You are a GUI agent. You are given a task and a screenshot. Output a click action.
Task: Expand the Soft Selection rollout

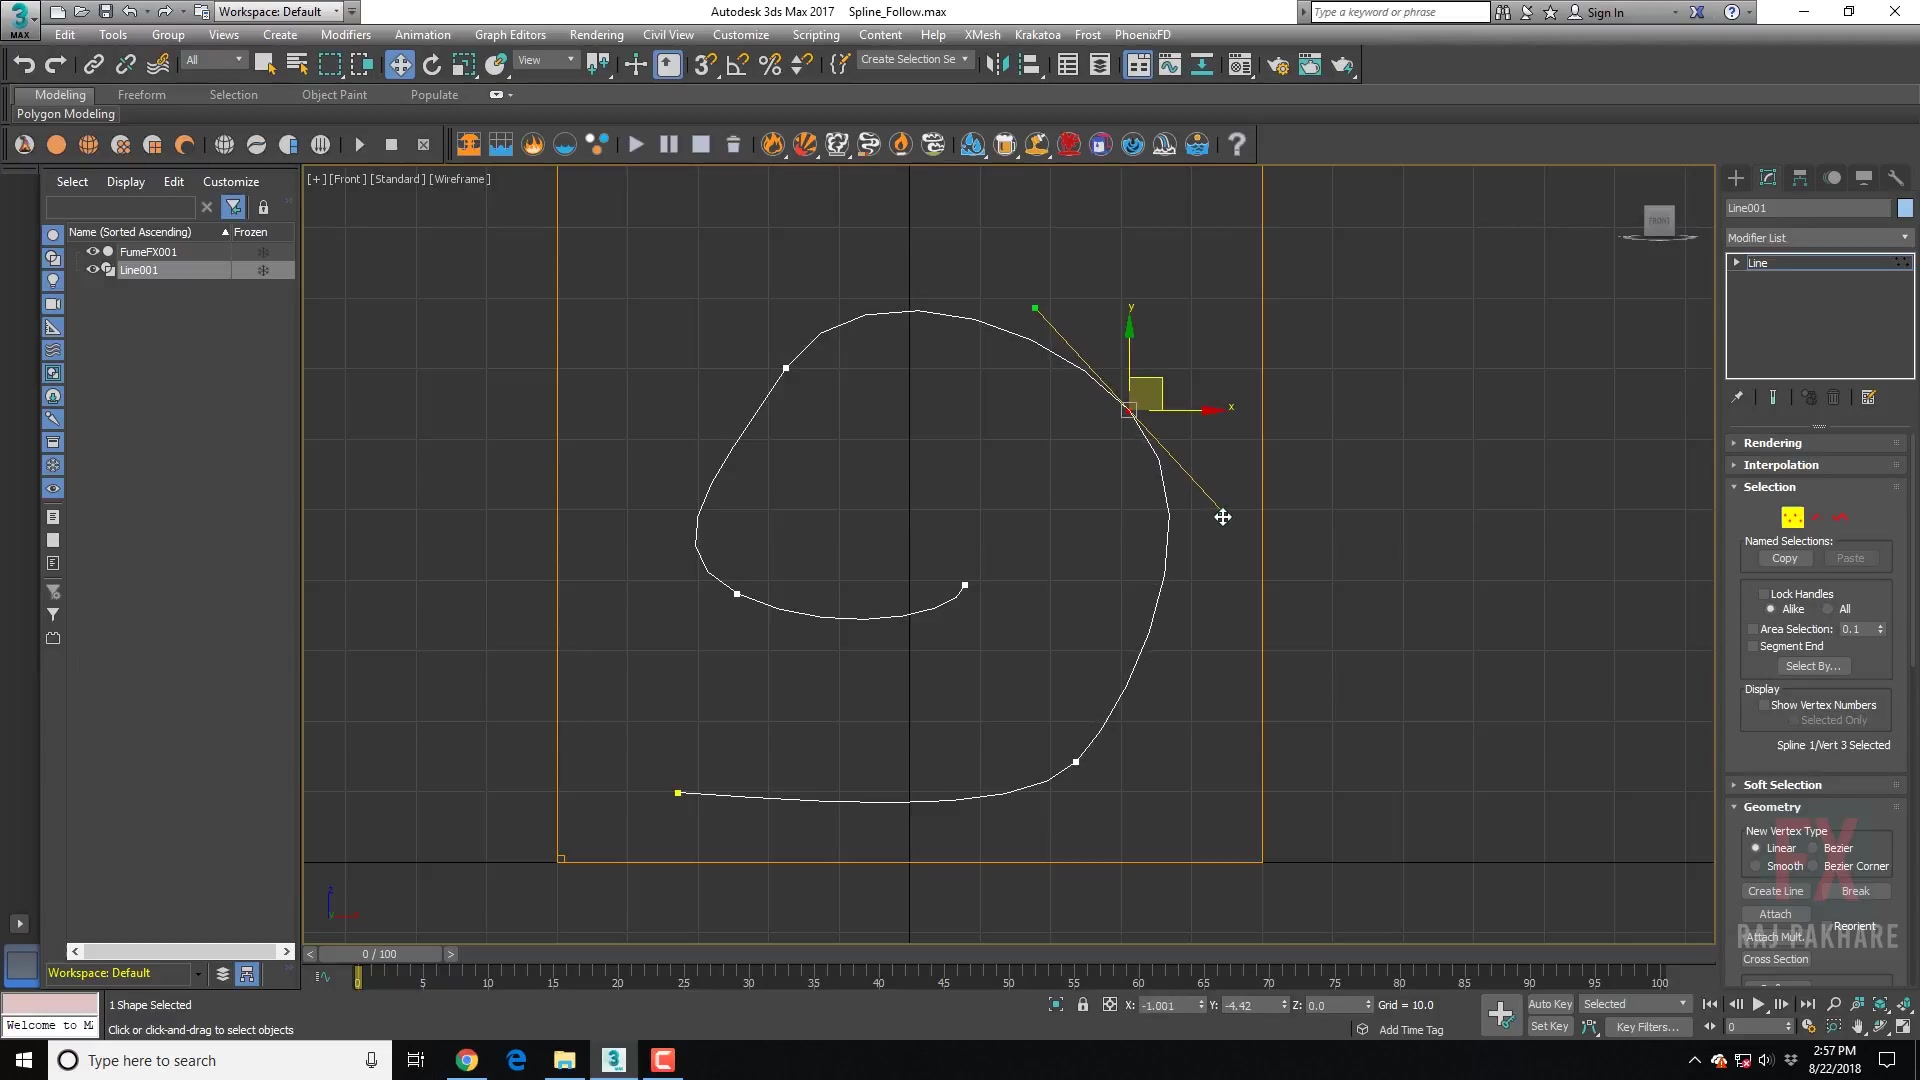1782,785
